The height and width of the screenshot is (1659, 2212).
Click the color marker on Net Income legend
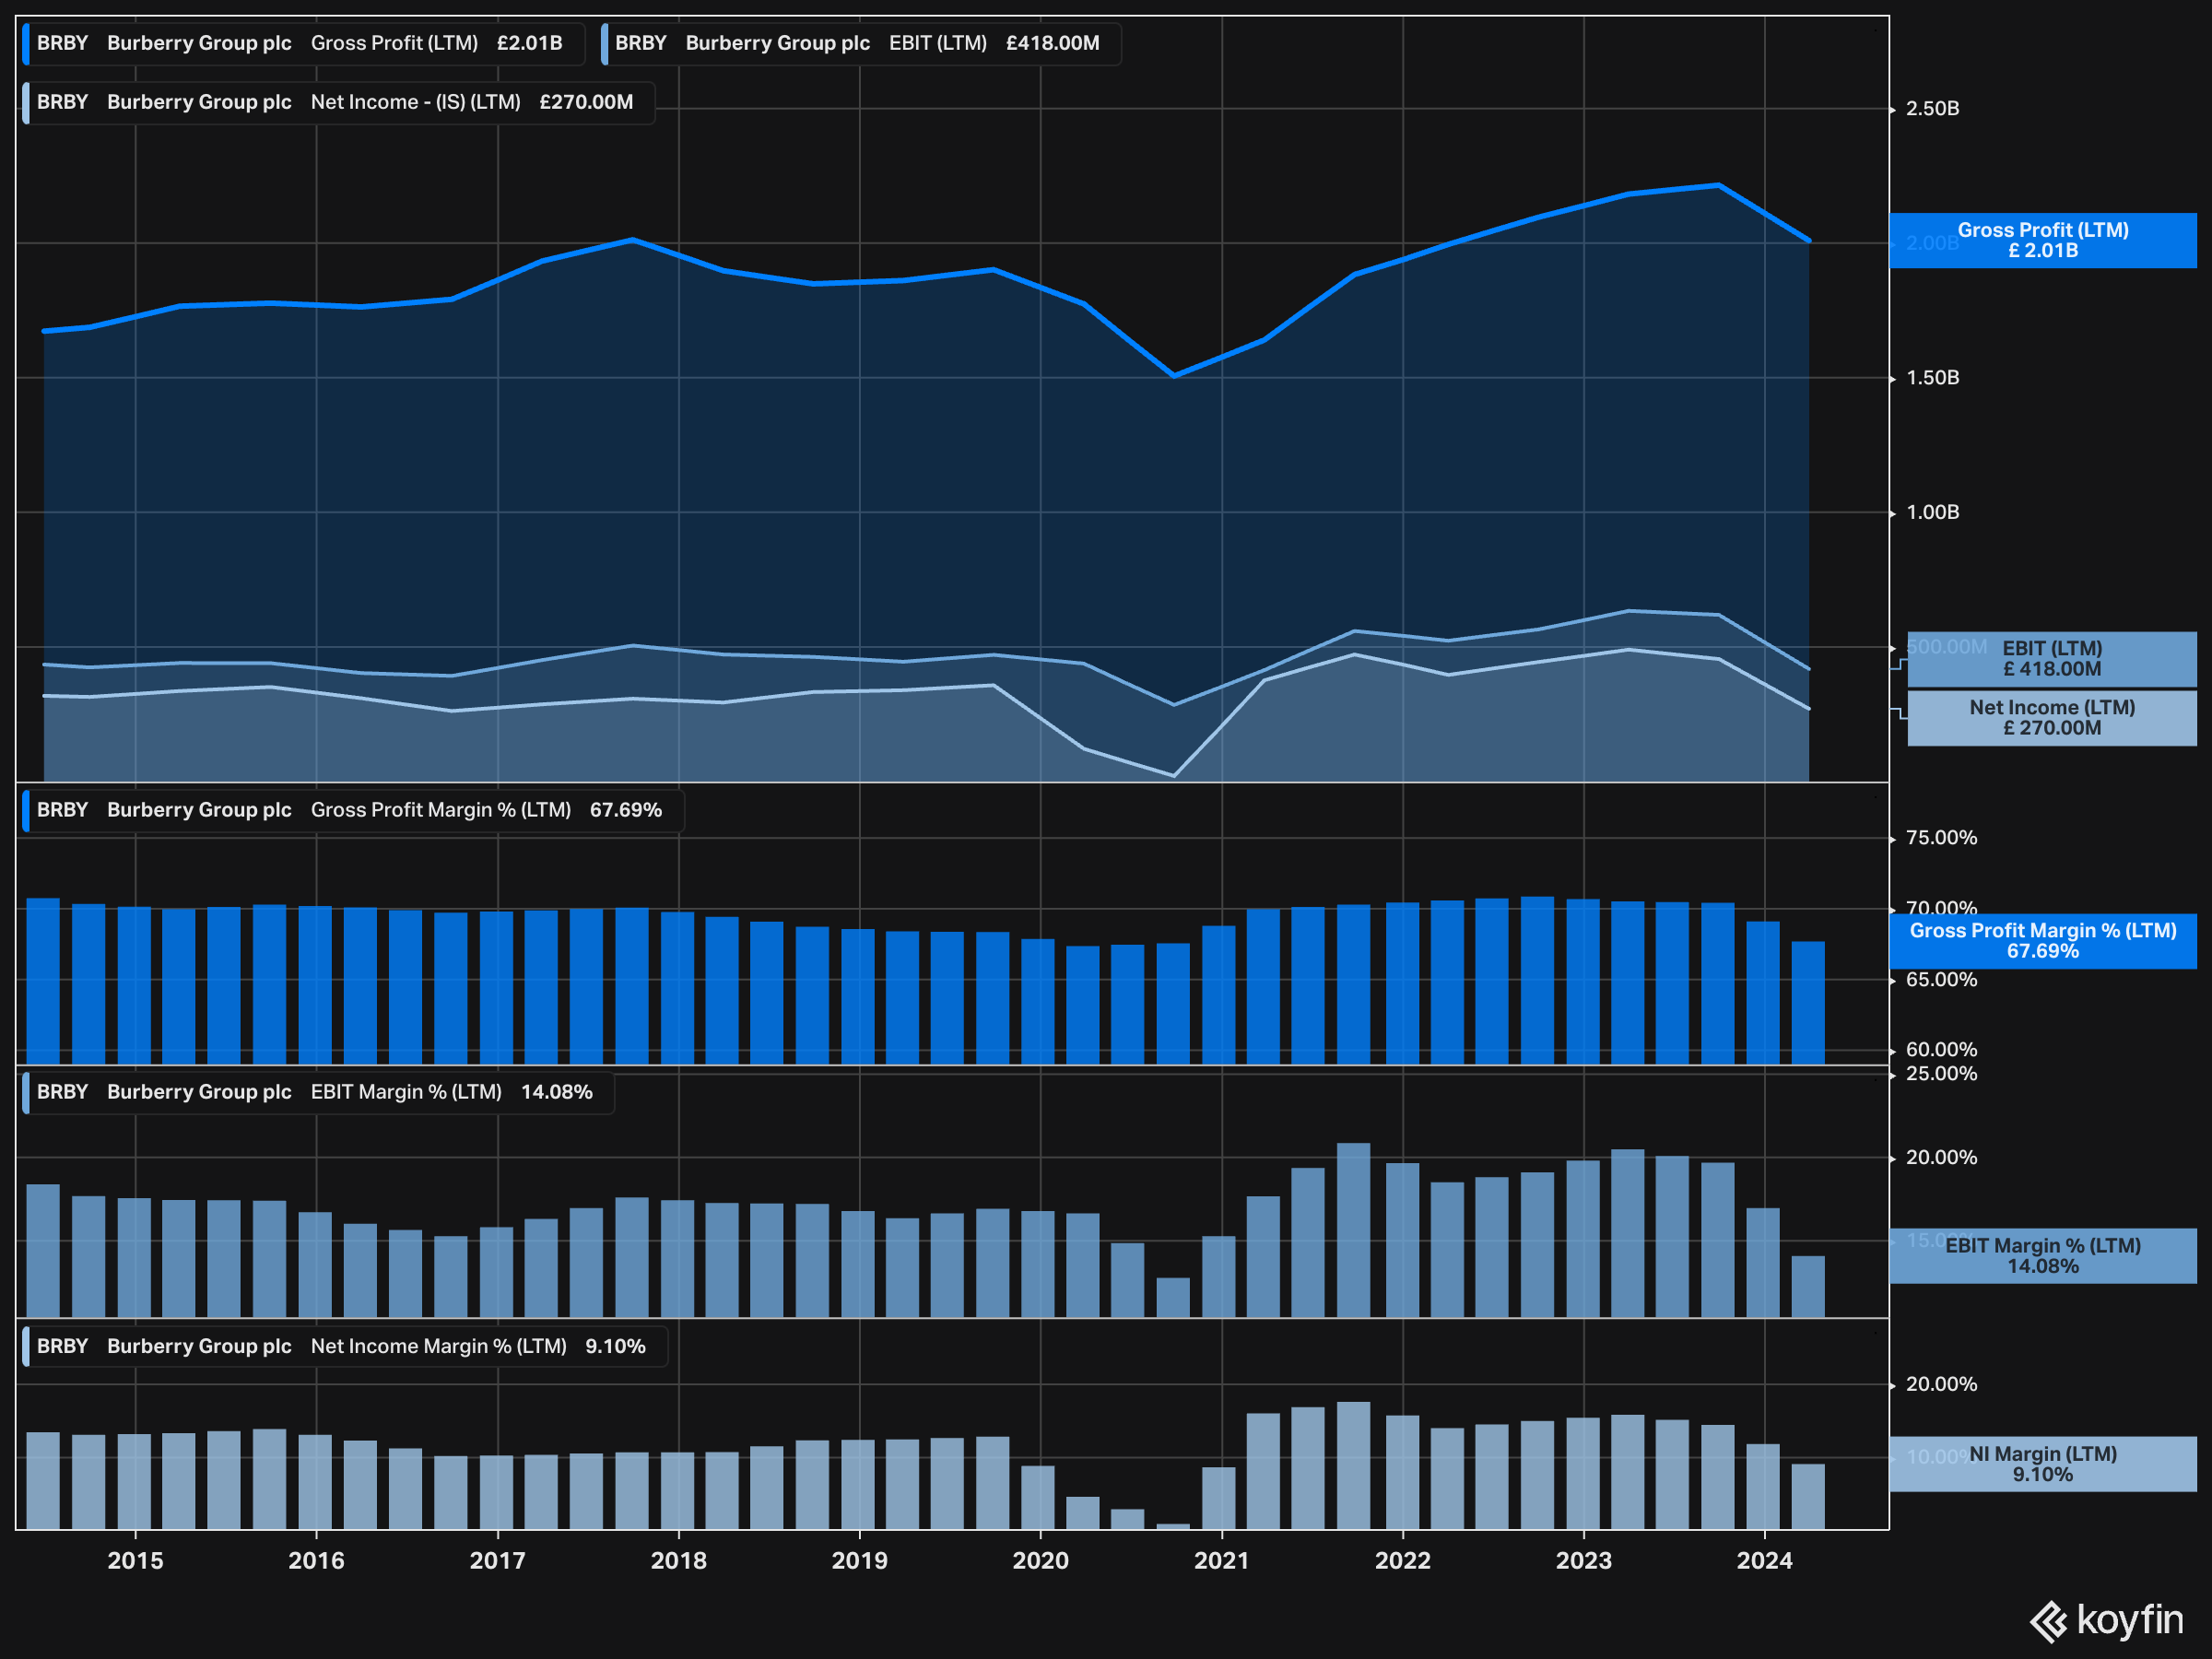(x=26, y=102)
